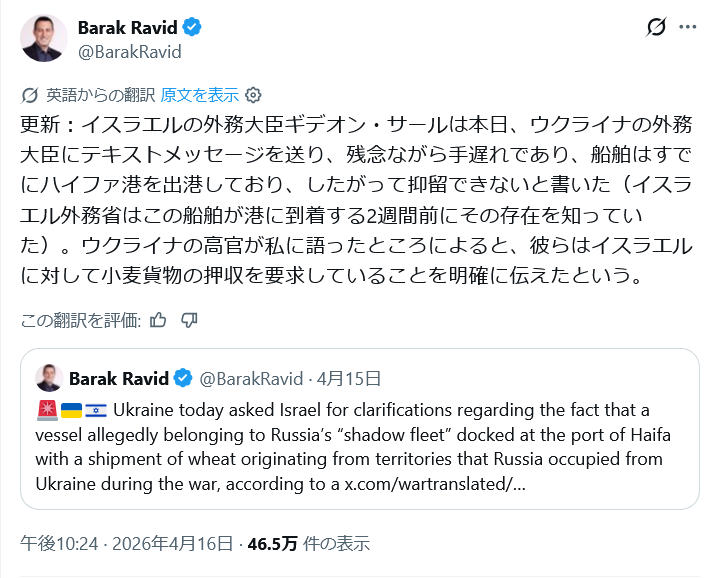Click the Israel flag emoji
The width and height of the screenshot is (718, 578).
[96, 410]
